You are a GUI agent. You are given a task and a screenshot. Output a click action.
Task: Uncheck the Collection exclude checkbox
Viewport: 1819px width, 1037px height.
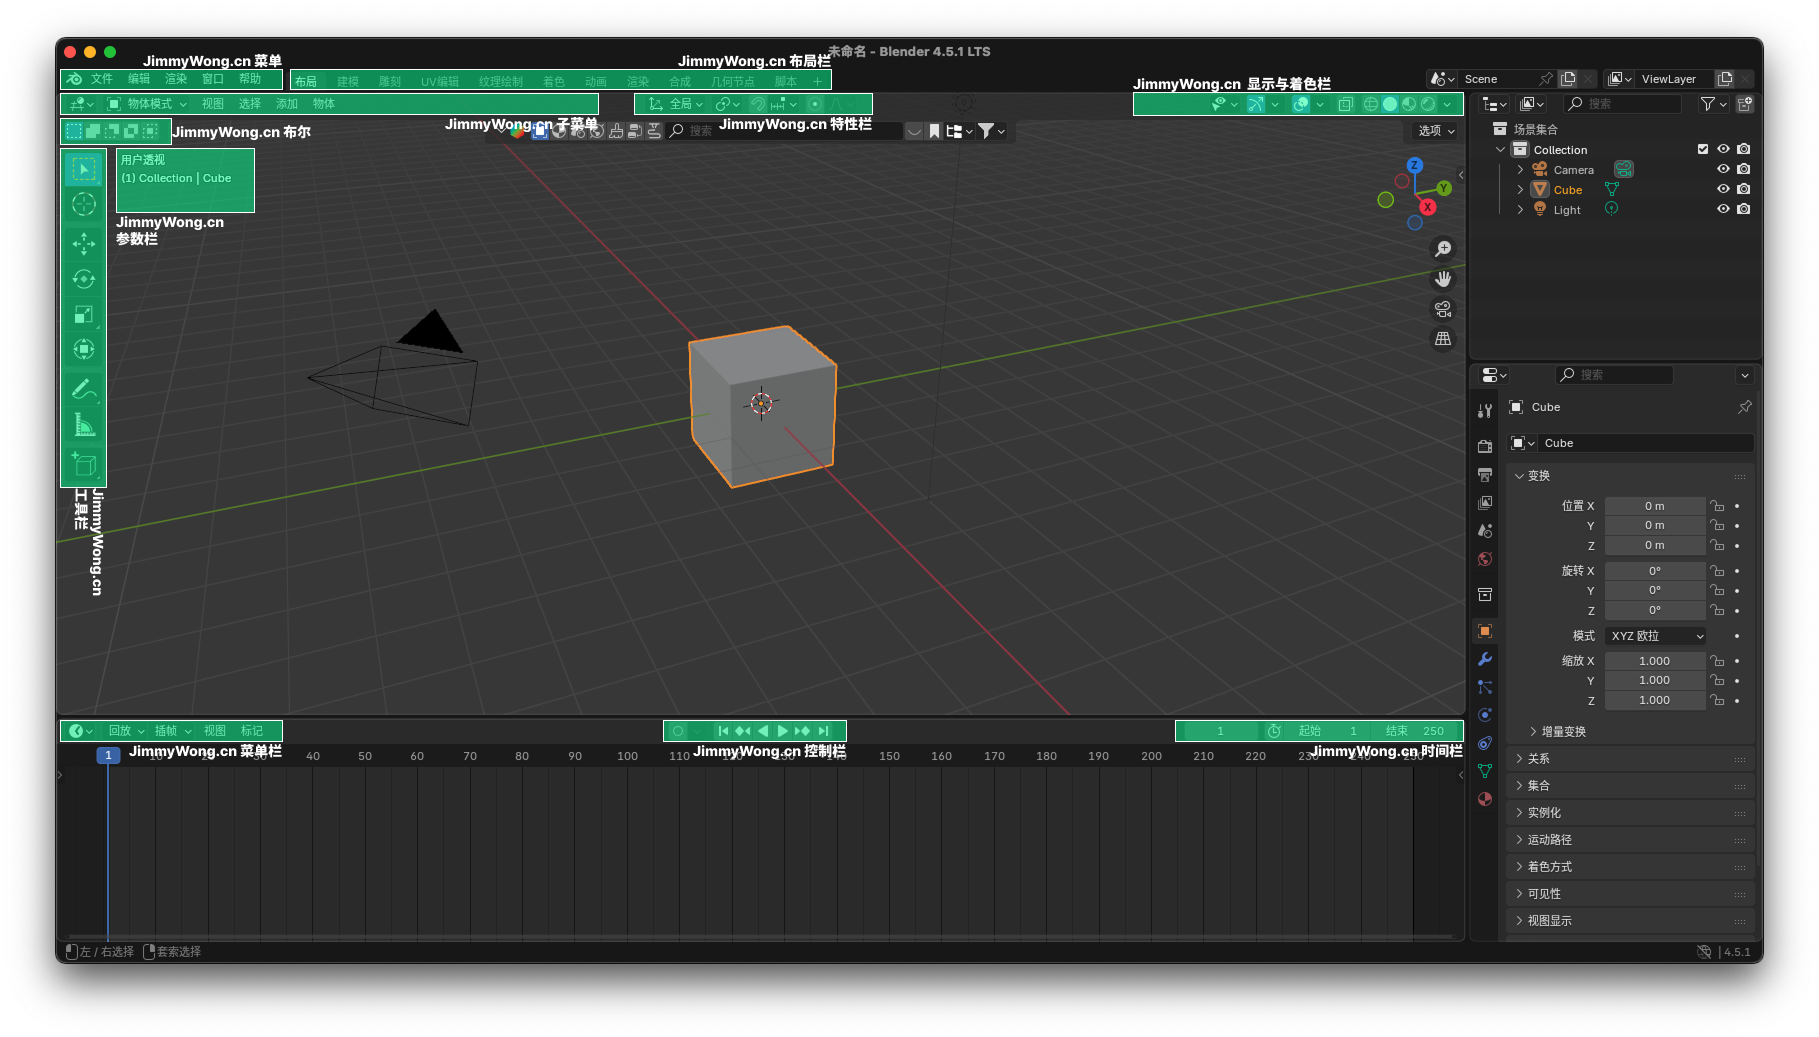pyautogui.click(x=1703, y=149)
